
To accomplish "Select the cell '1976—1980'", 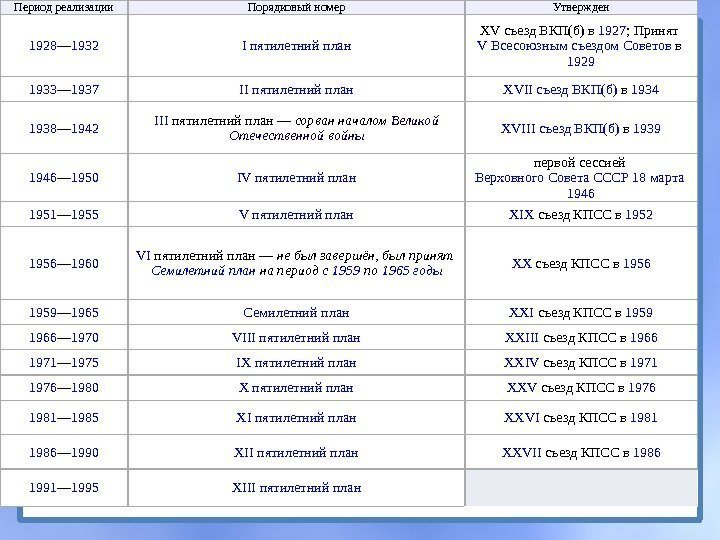I will 64,388.
